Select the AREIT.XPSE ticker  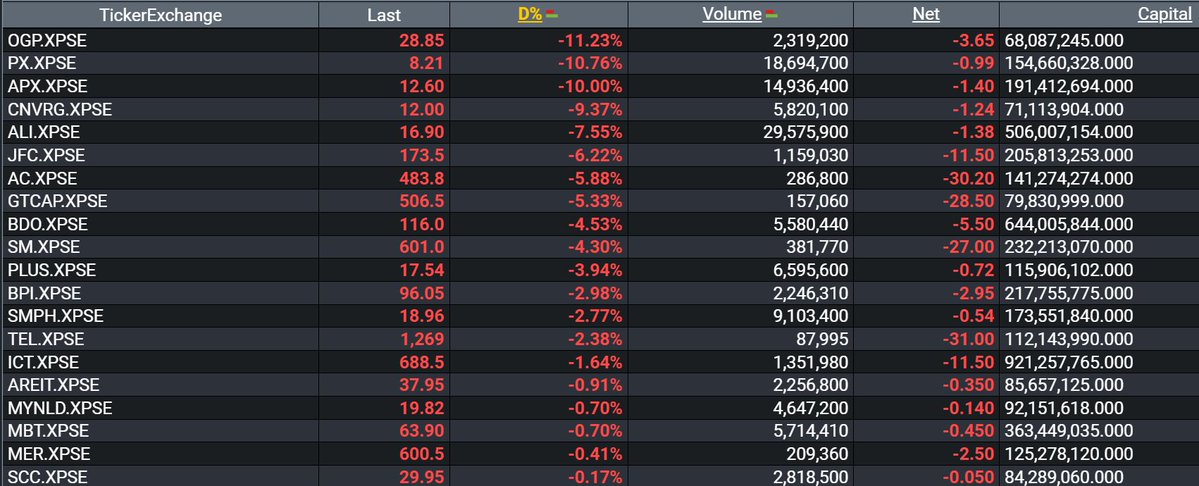coord(54,384)
